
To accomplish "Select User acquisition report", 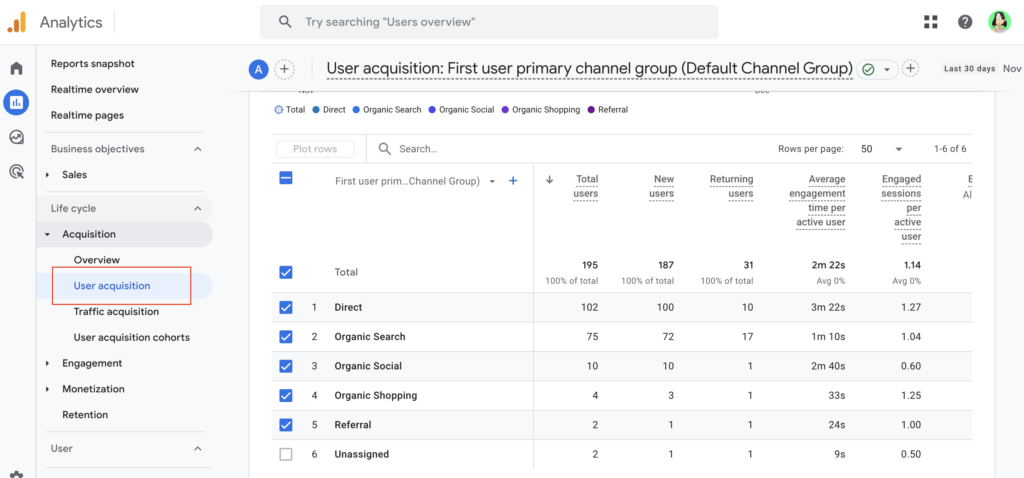I will click(112, 286).
